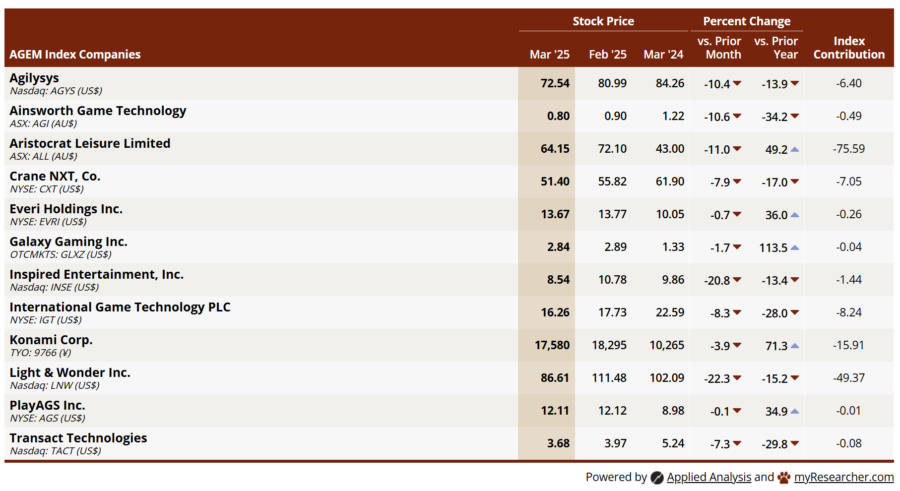Click the Applied Analysis logo icon

click(657, 478)
